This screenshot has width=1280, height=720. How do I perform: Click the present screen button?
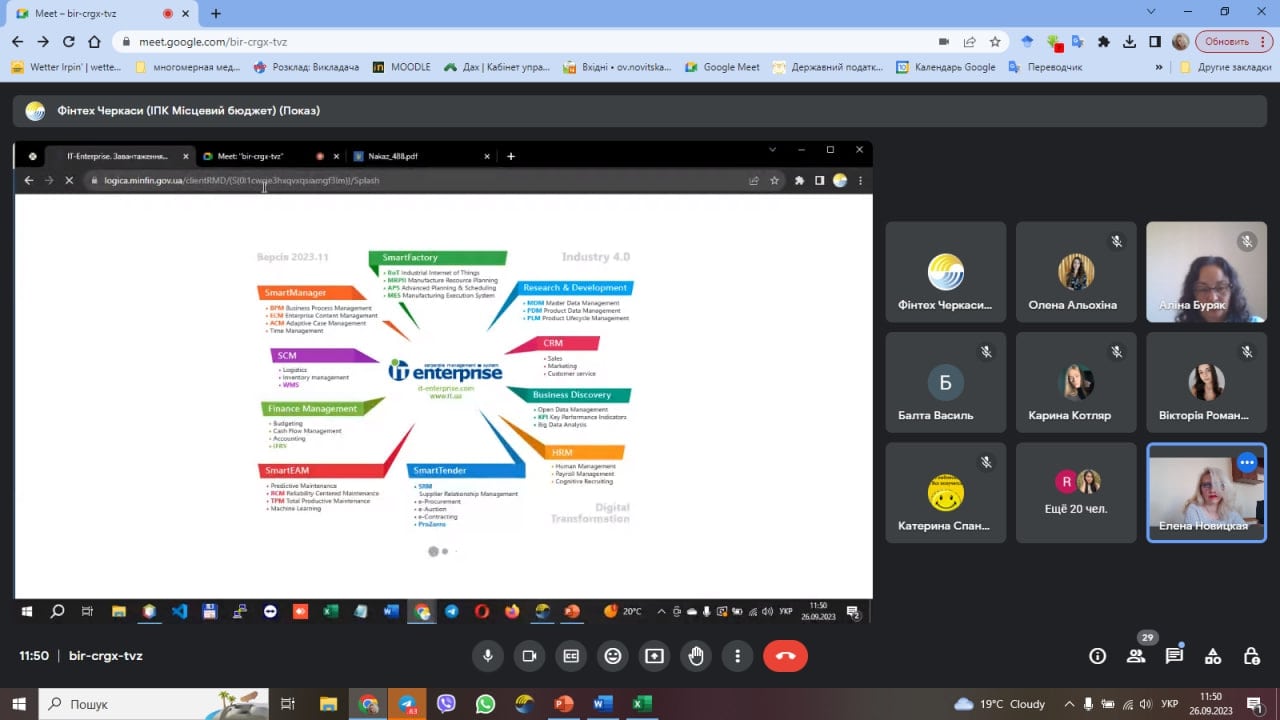pos(654,656)
